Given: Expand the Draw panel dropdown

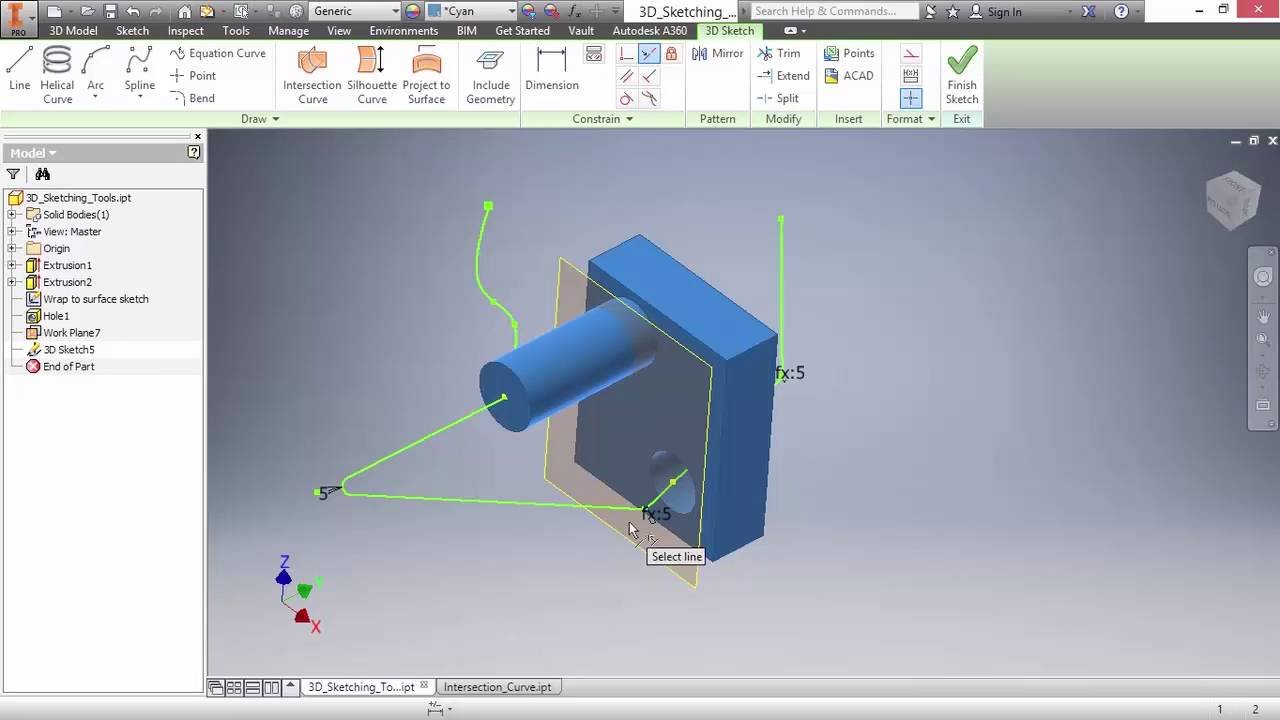Looking at the screenshot, I should click(x=260, y=119).
